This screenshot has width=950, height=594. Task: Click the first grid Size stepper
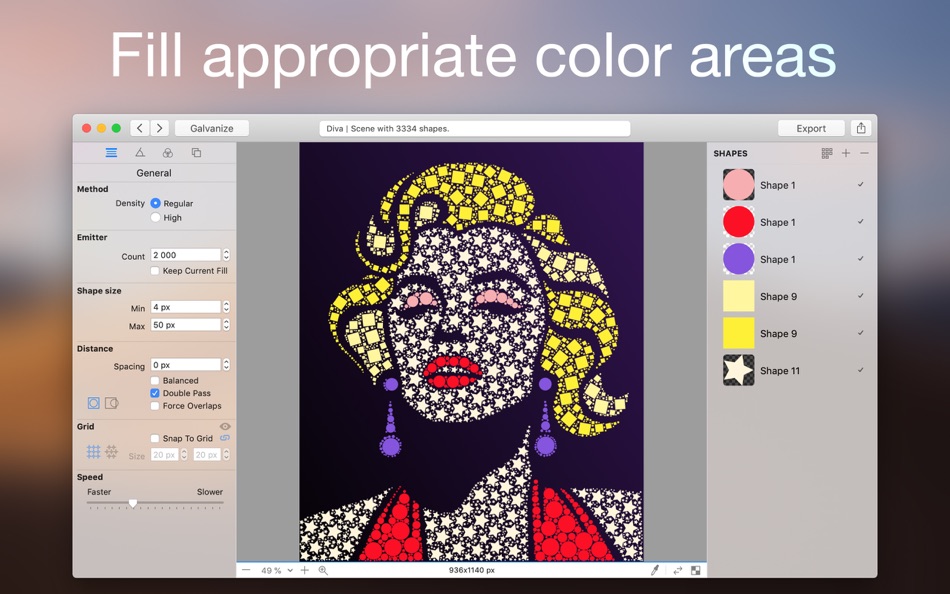(184, 455)
